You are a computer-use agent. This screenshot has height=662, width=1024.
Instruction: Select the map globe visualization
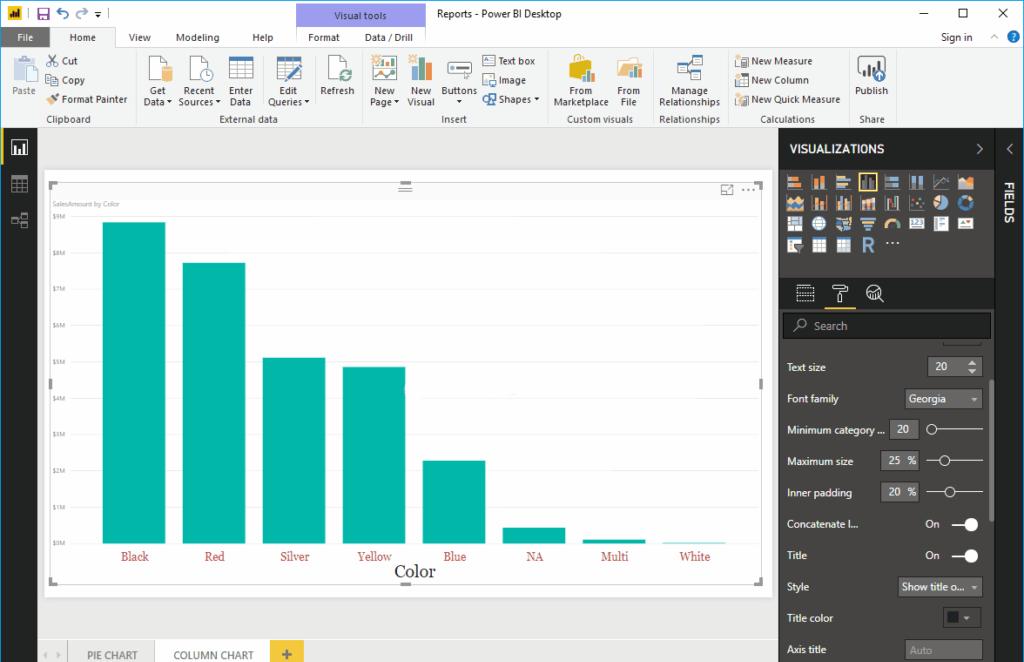819,224
